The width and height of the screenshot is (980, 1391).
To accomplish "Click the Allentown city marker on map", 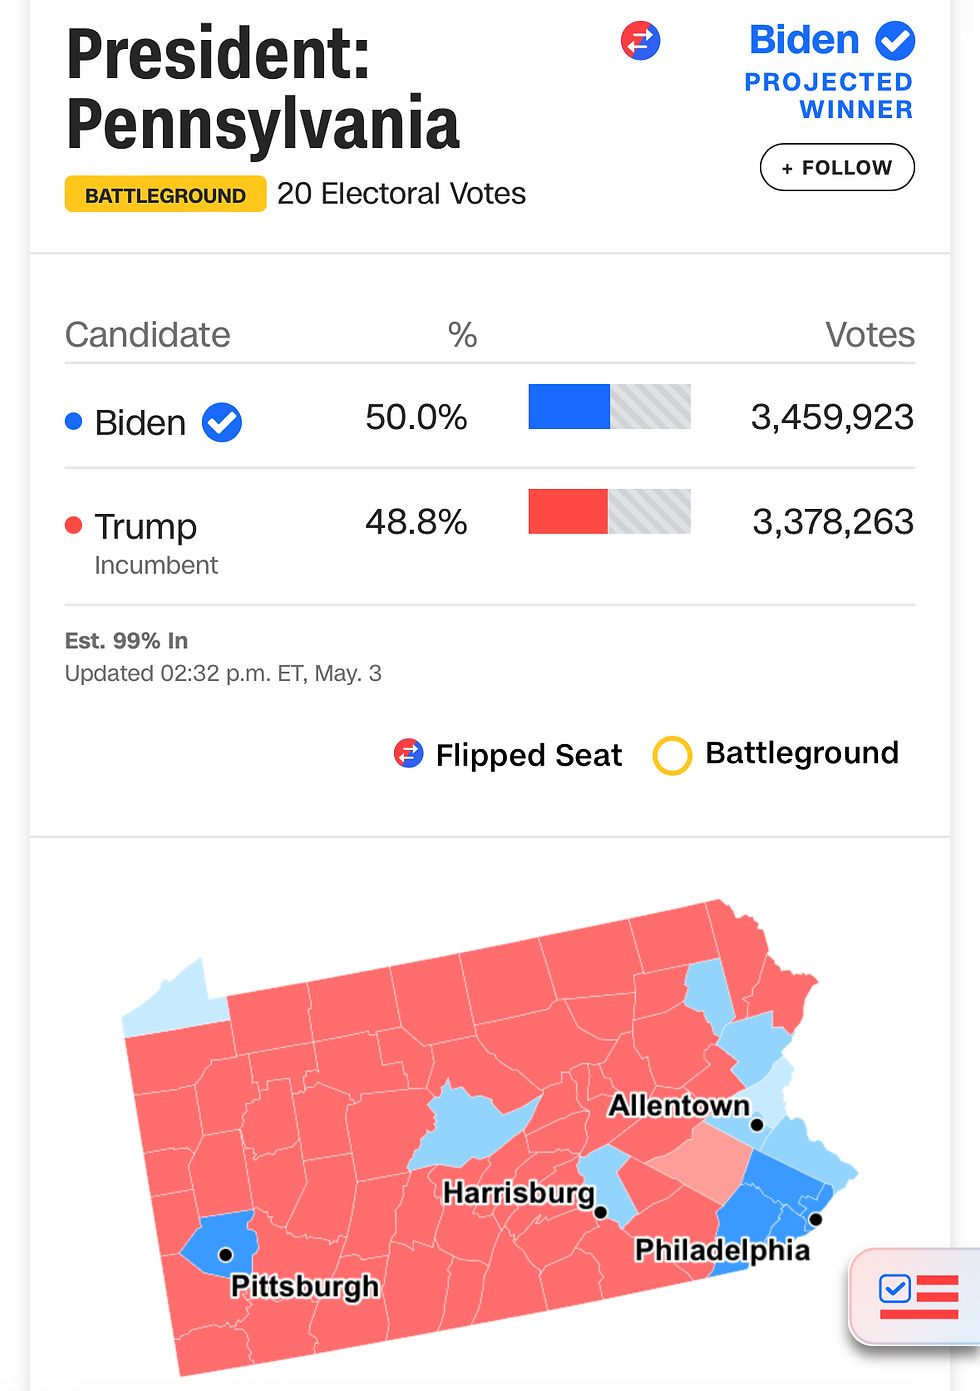I will pos(757,1125).
